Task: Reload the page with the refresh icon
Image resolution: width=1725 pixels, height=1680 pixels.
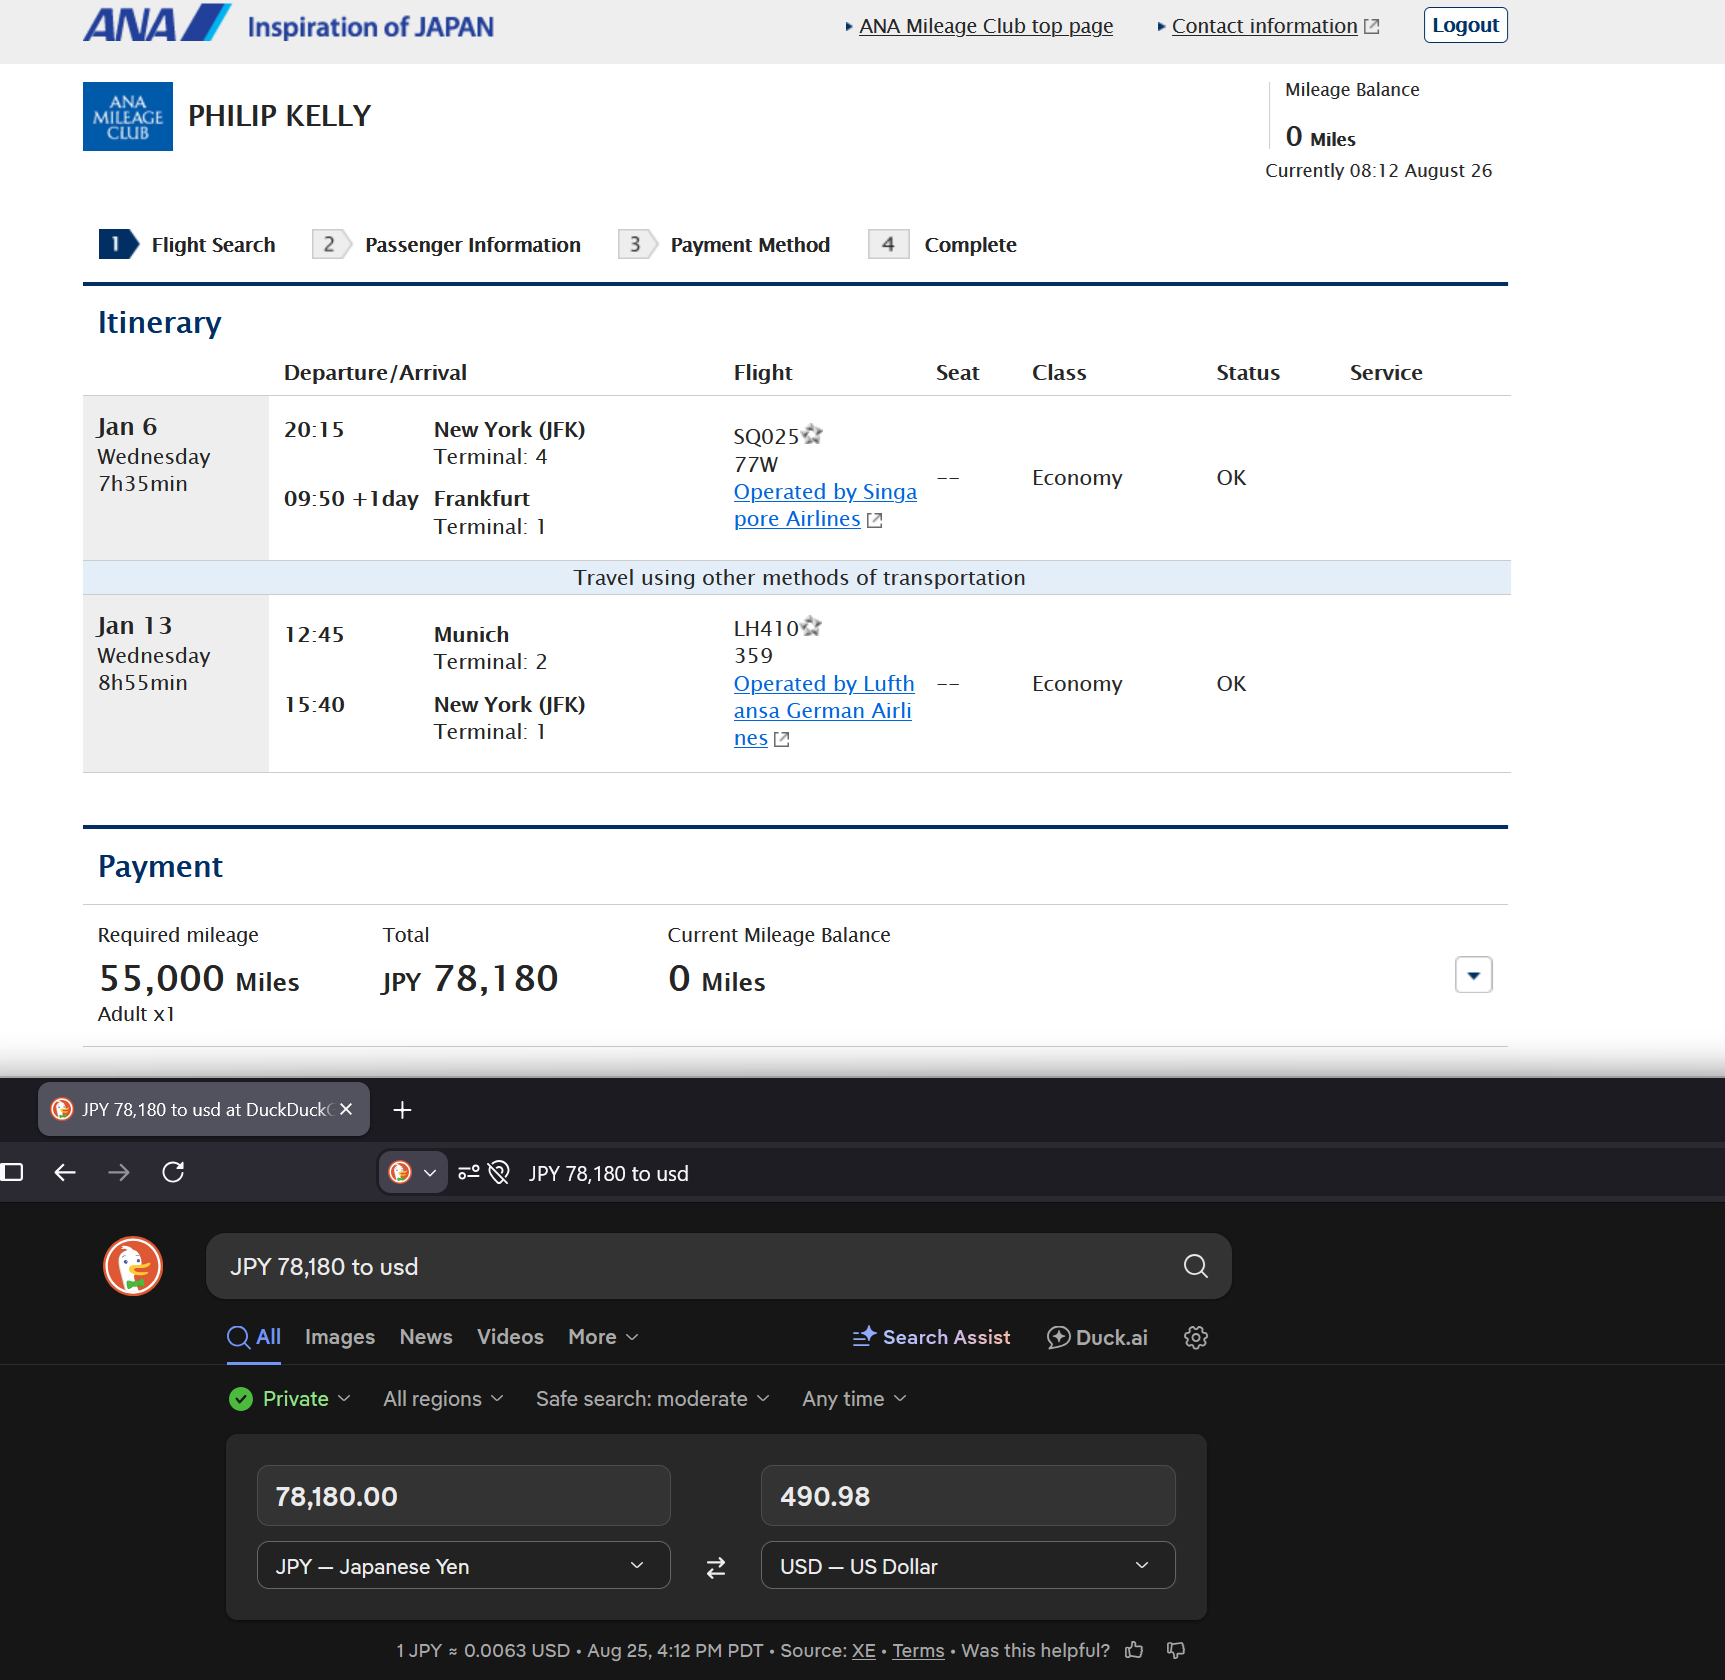Action: (173, 1172)
